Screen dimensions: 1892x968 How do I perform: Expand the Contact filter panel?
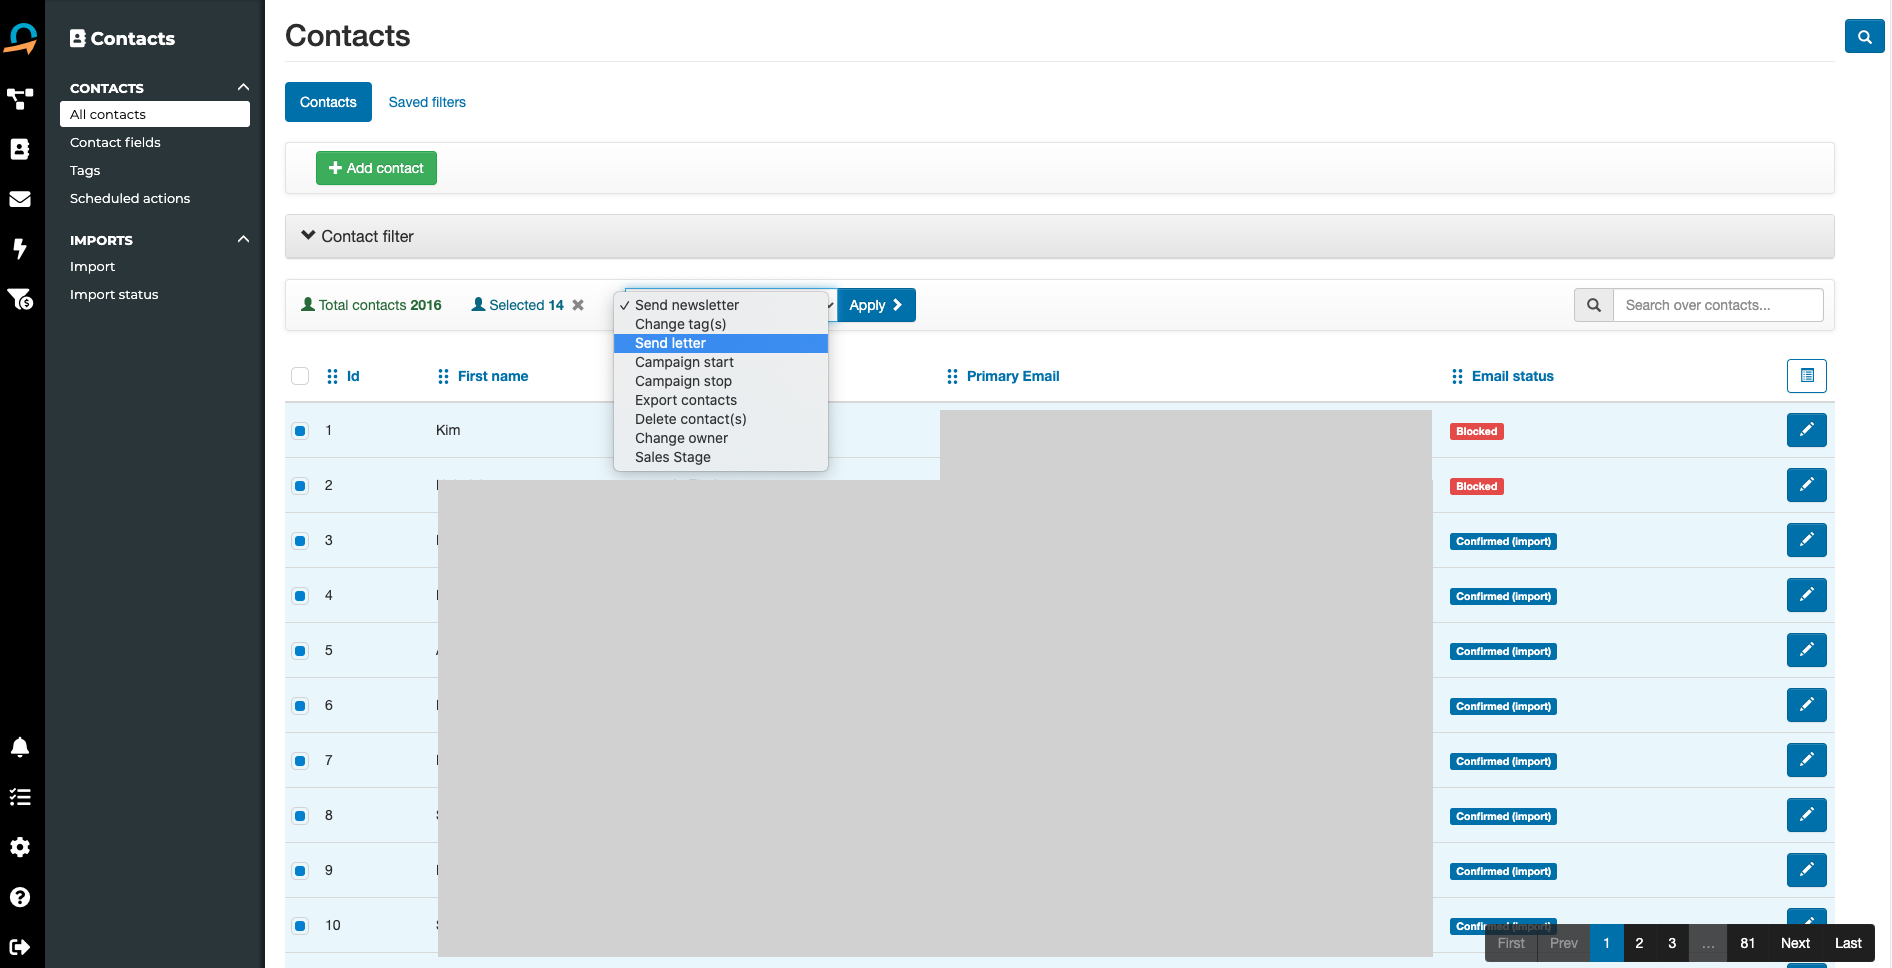click(358, 237)
